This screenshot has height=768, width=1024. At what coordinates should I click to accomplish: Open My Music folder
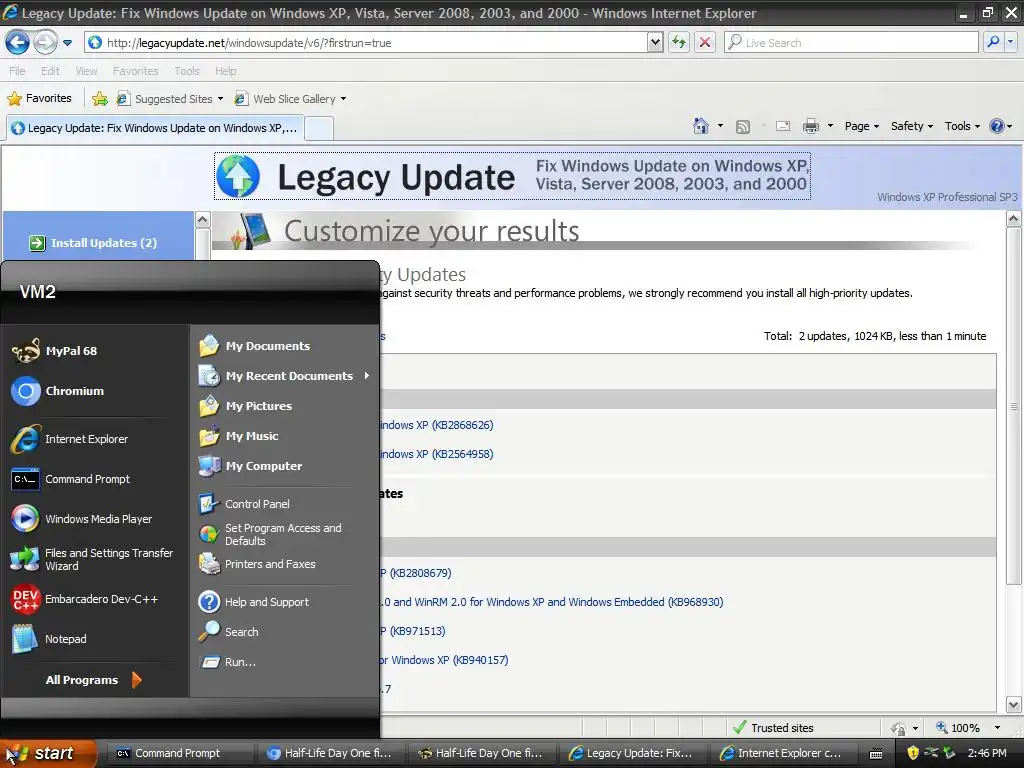(x=239, y=436)
